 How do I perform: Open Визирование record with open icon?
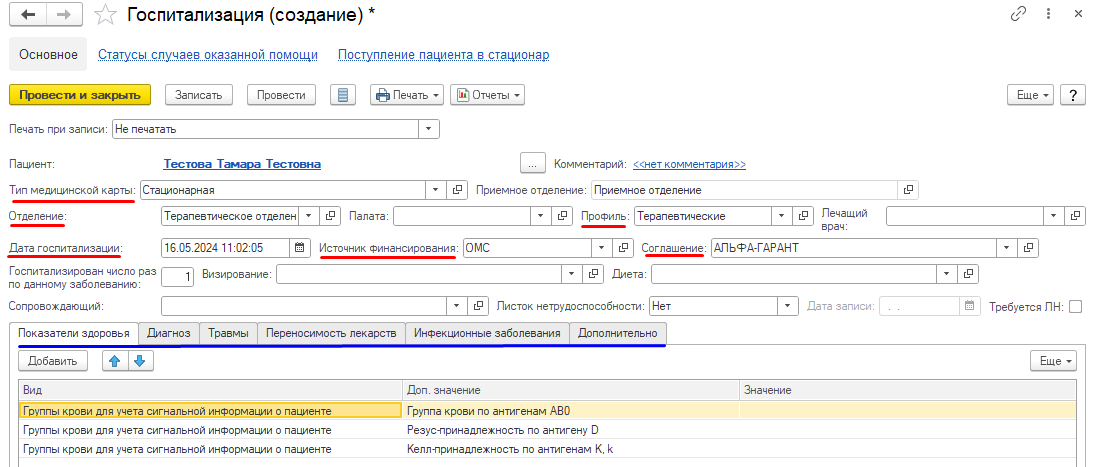pyautogui.click(x=594, y=274)
